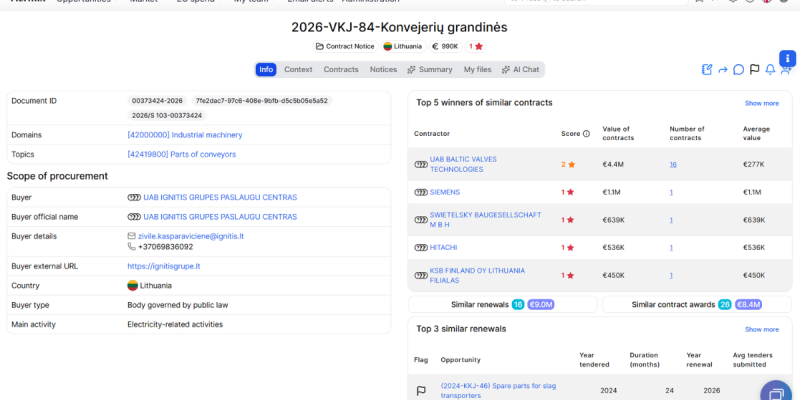Open UAB IGNITIS link in Buyer official name row
Screen dimensions: 800x400
click(x=220, y=217)
